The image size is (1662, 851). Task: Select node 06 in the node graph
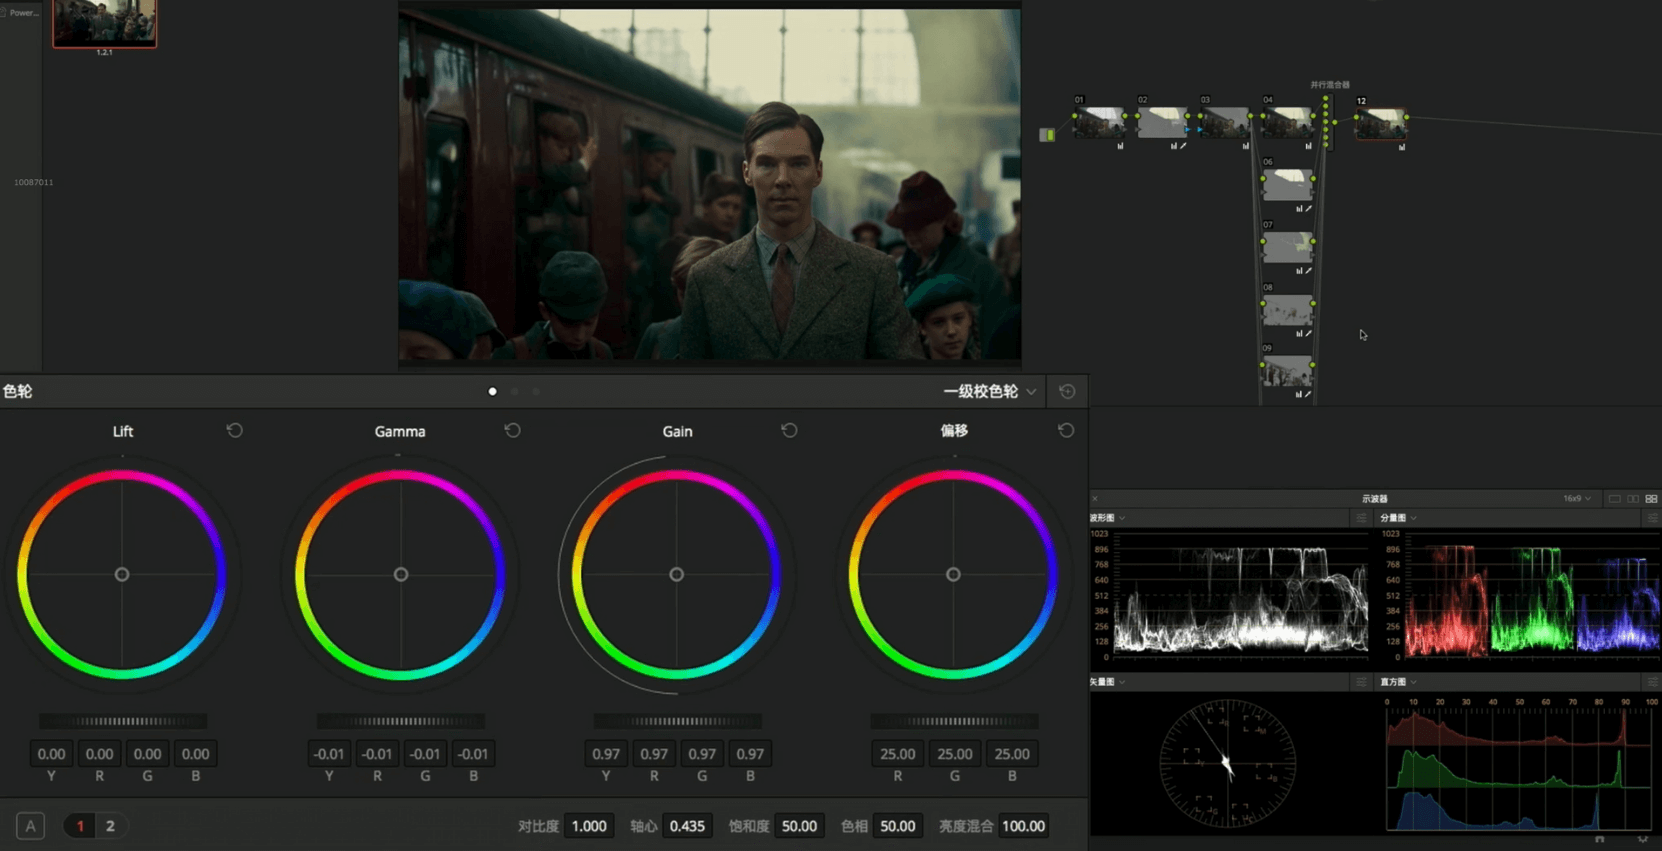point(1288,185)
